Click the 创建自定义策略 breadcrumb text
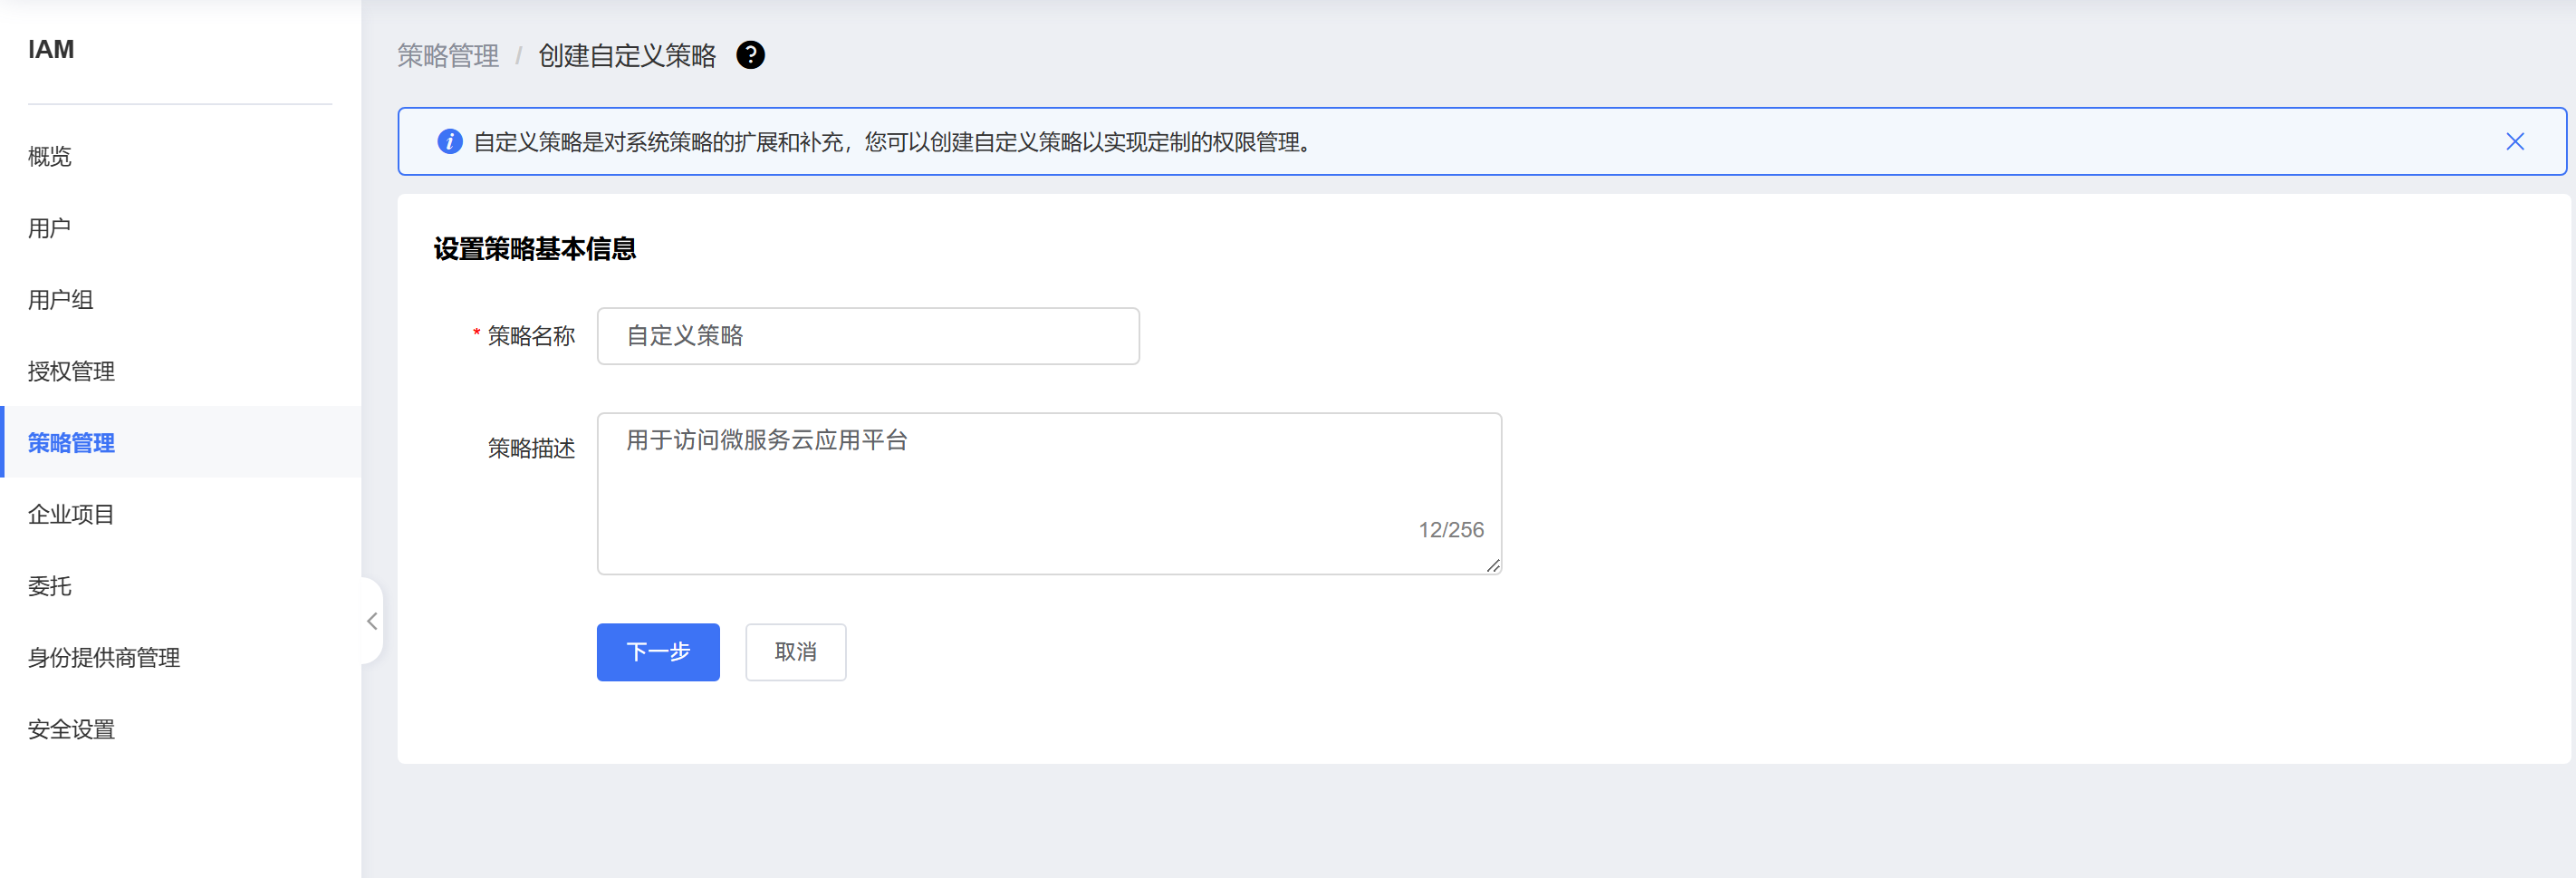The height and width of the screenshot is (878, 2576). (627, 56)
